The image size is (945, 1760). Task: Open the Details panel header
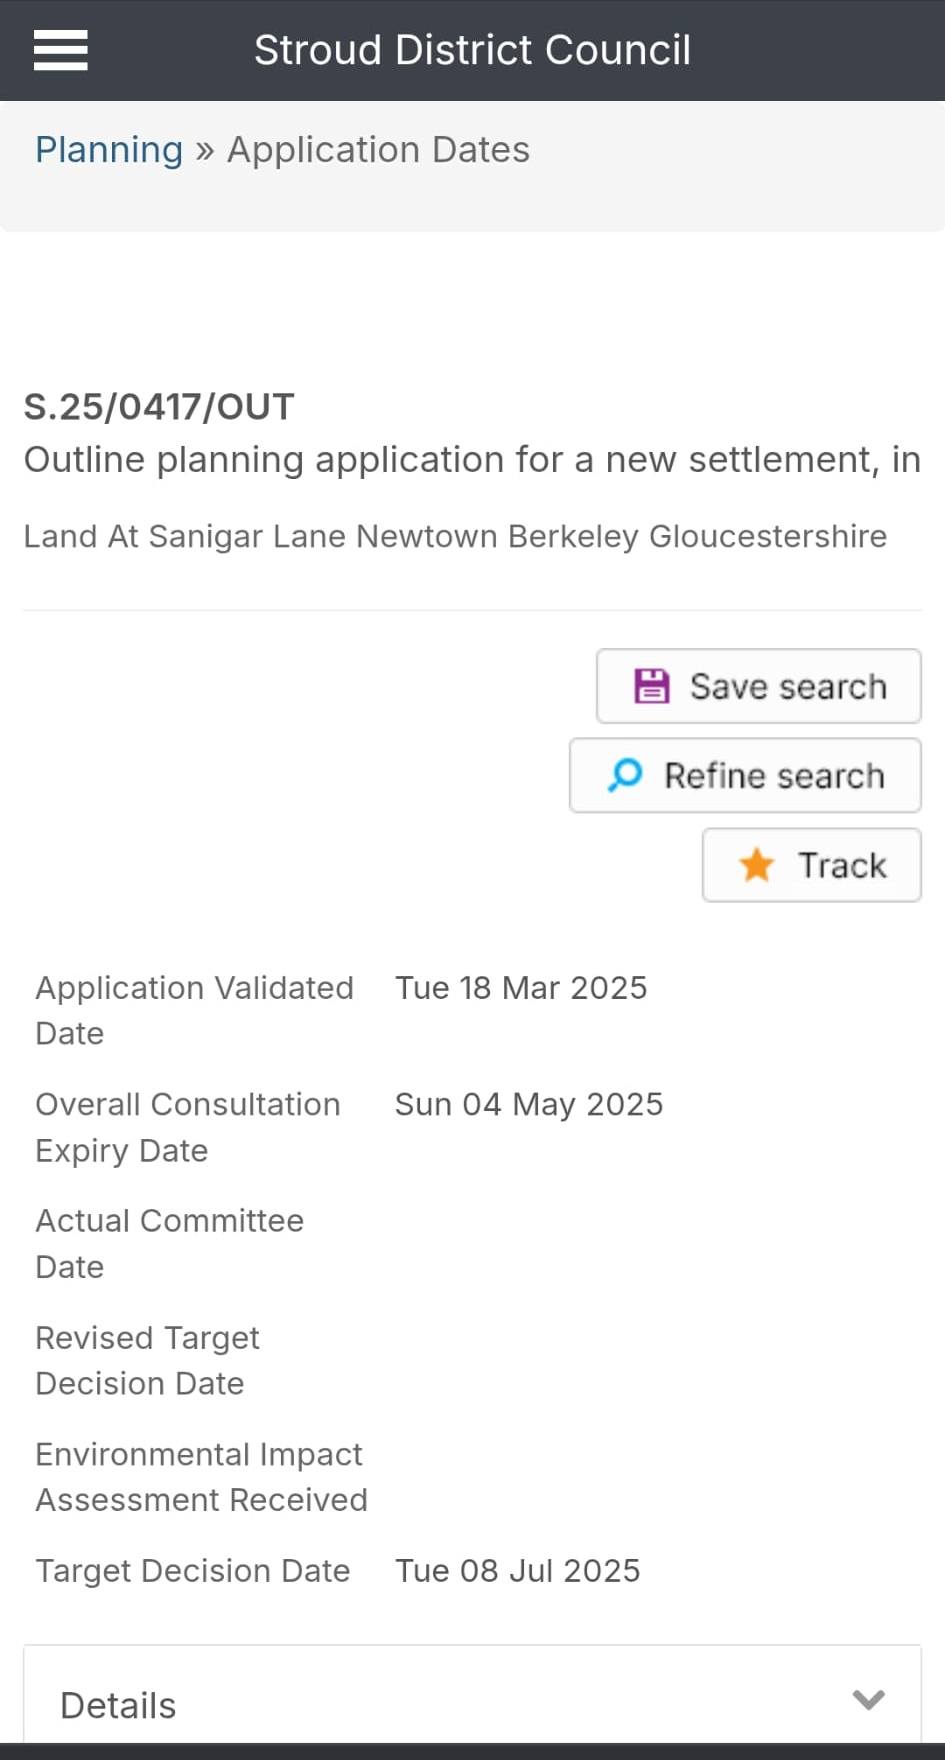472,1704
